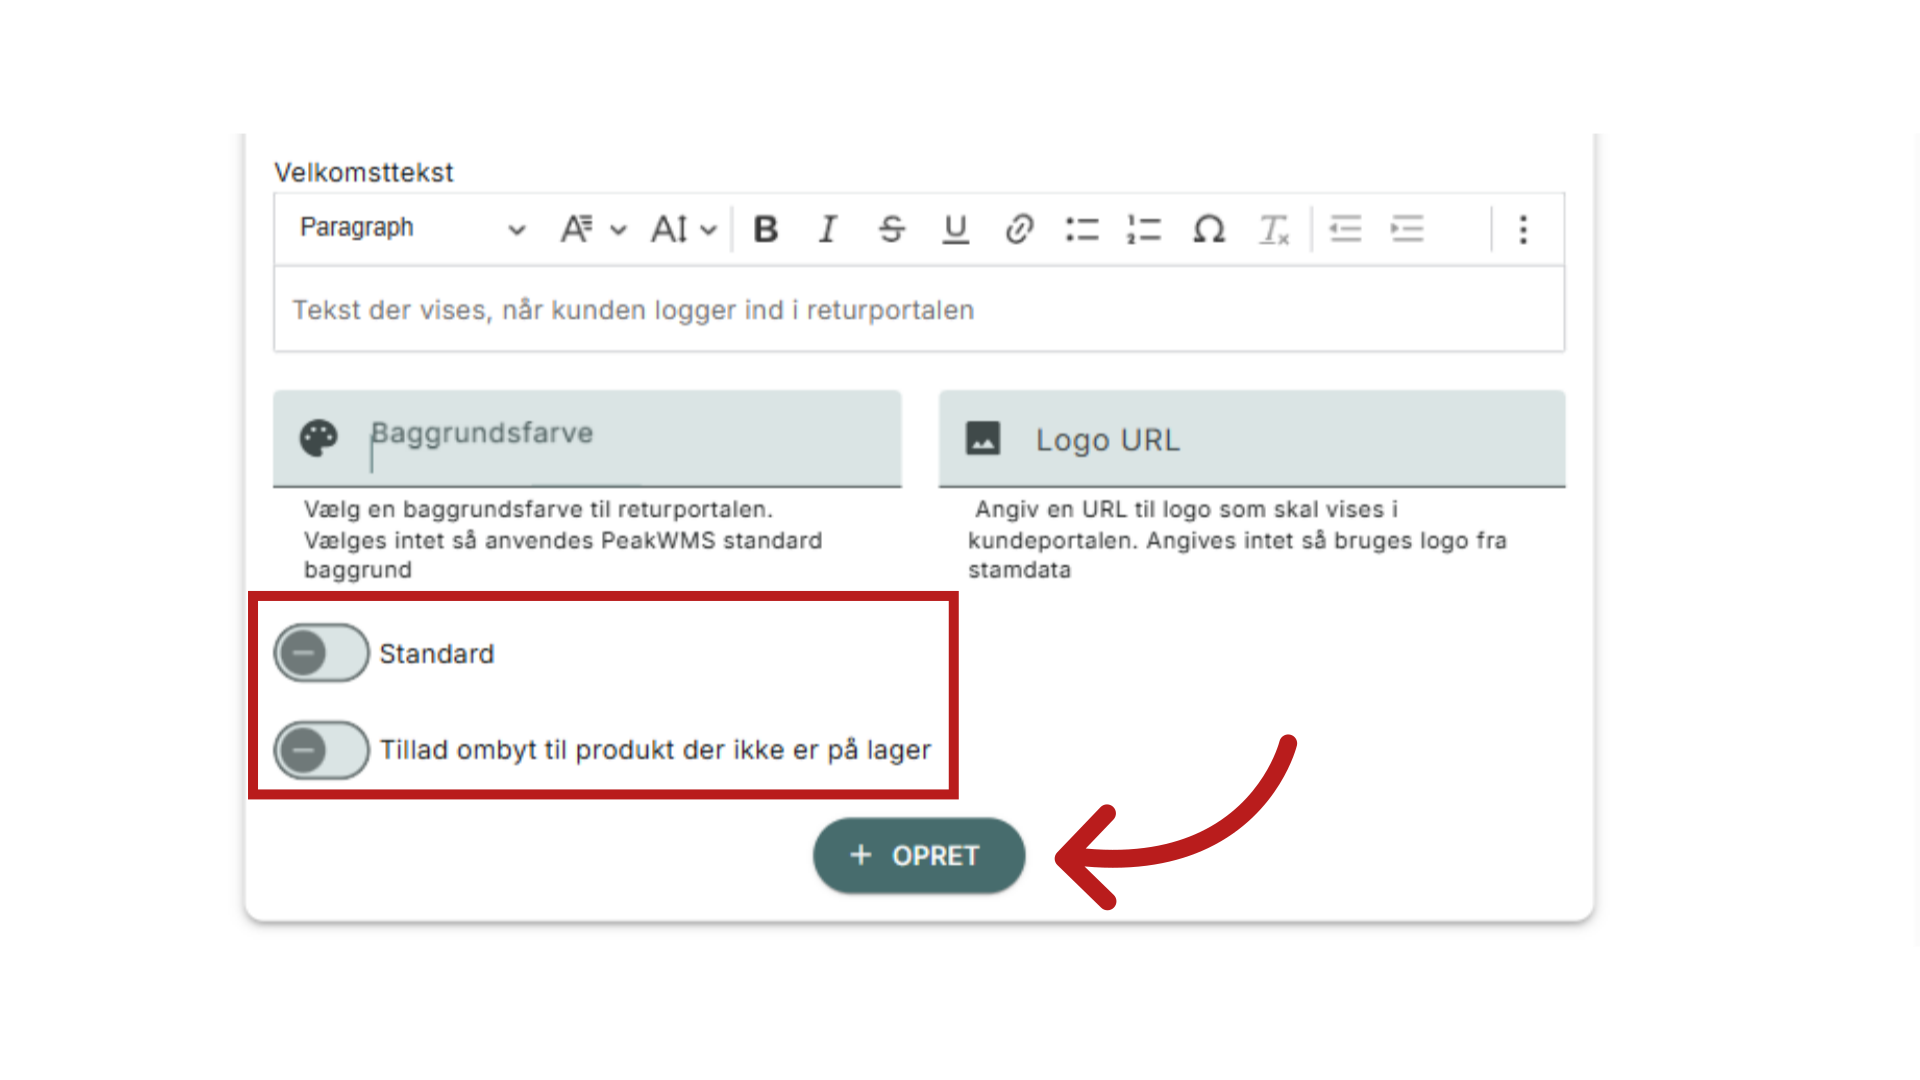
Task: Open the font size dropdown
Action: [x=684, y=229]
